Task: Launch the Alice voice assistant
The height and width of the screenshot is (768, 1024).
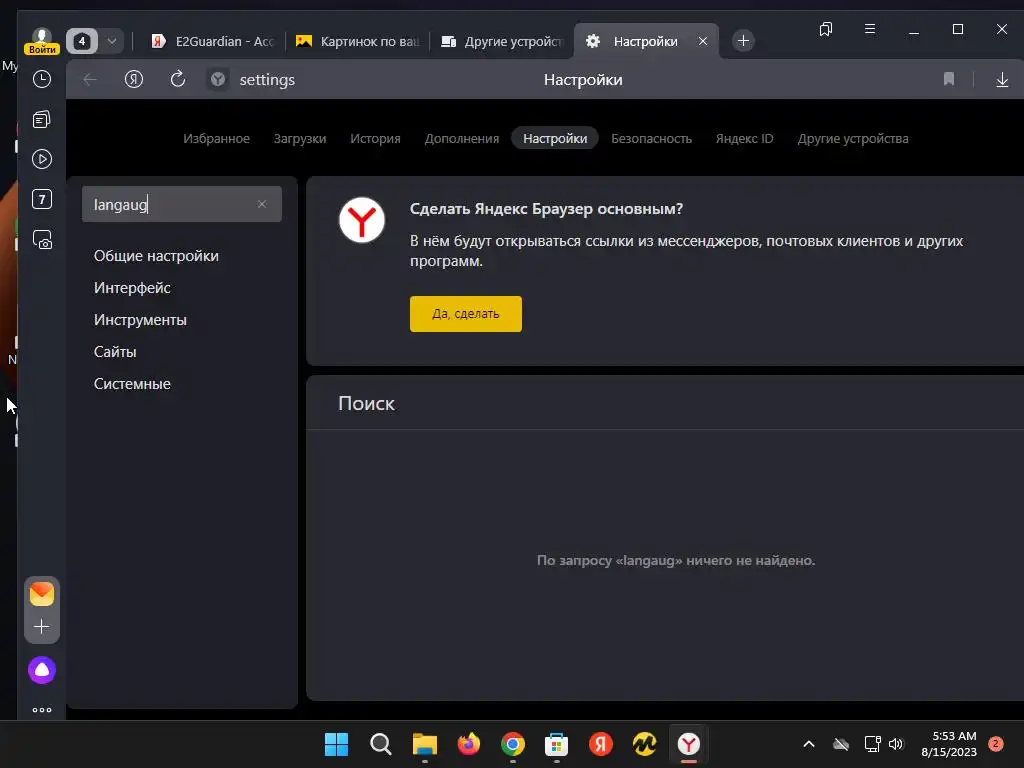Action: pyautogui.click(x=42, y=670)
